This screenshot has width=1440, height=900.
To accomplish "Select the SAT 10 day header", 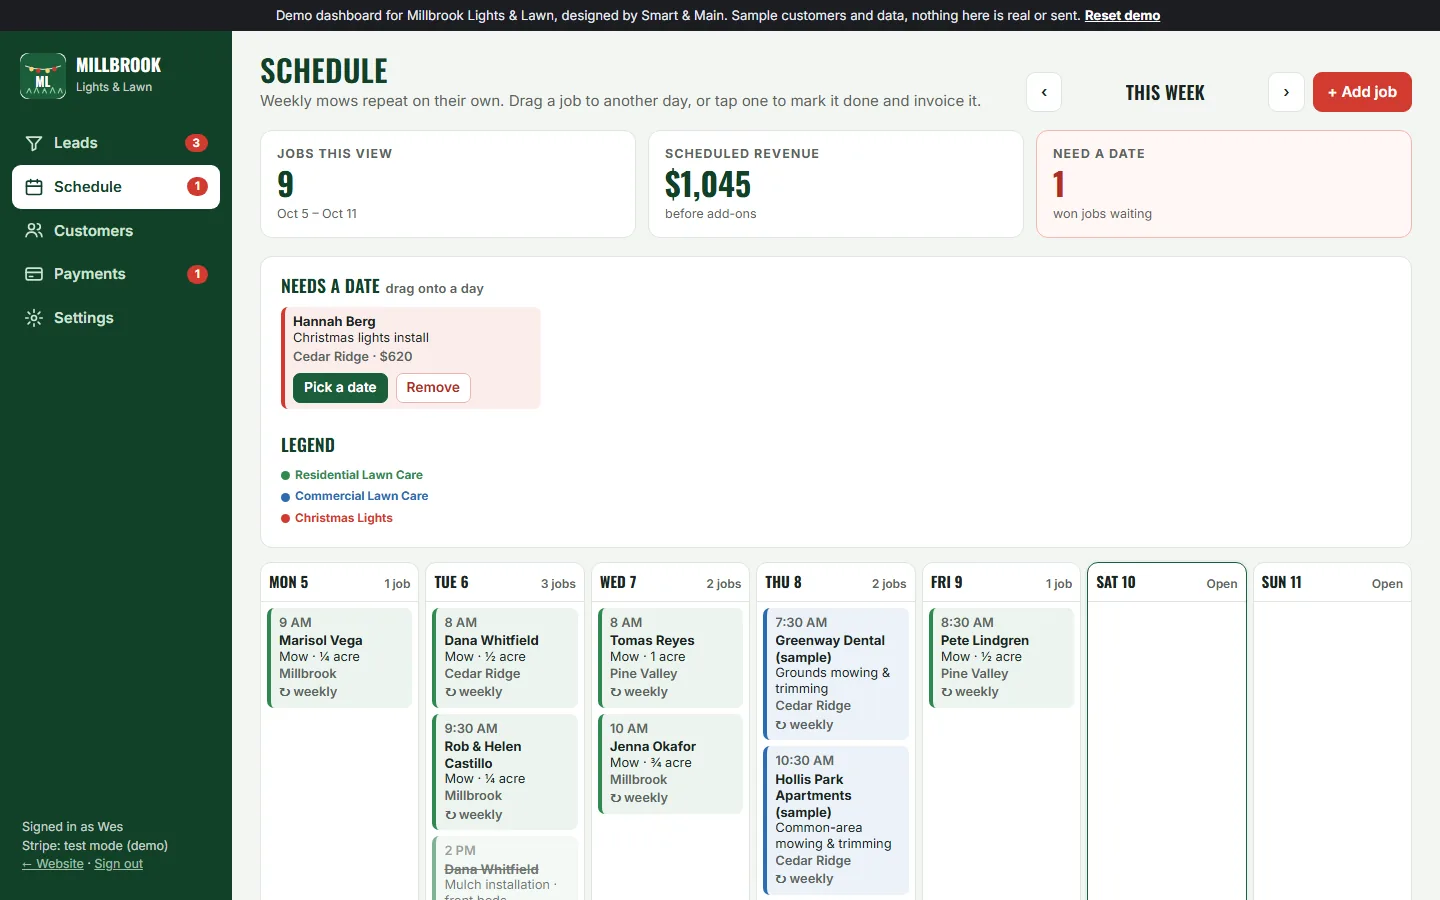I will pos(1167,583).
